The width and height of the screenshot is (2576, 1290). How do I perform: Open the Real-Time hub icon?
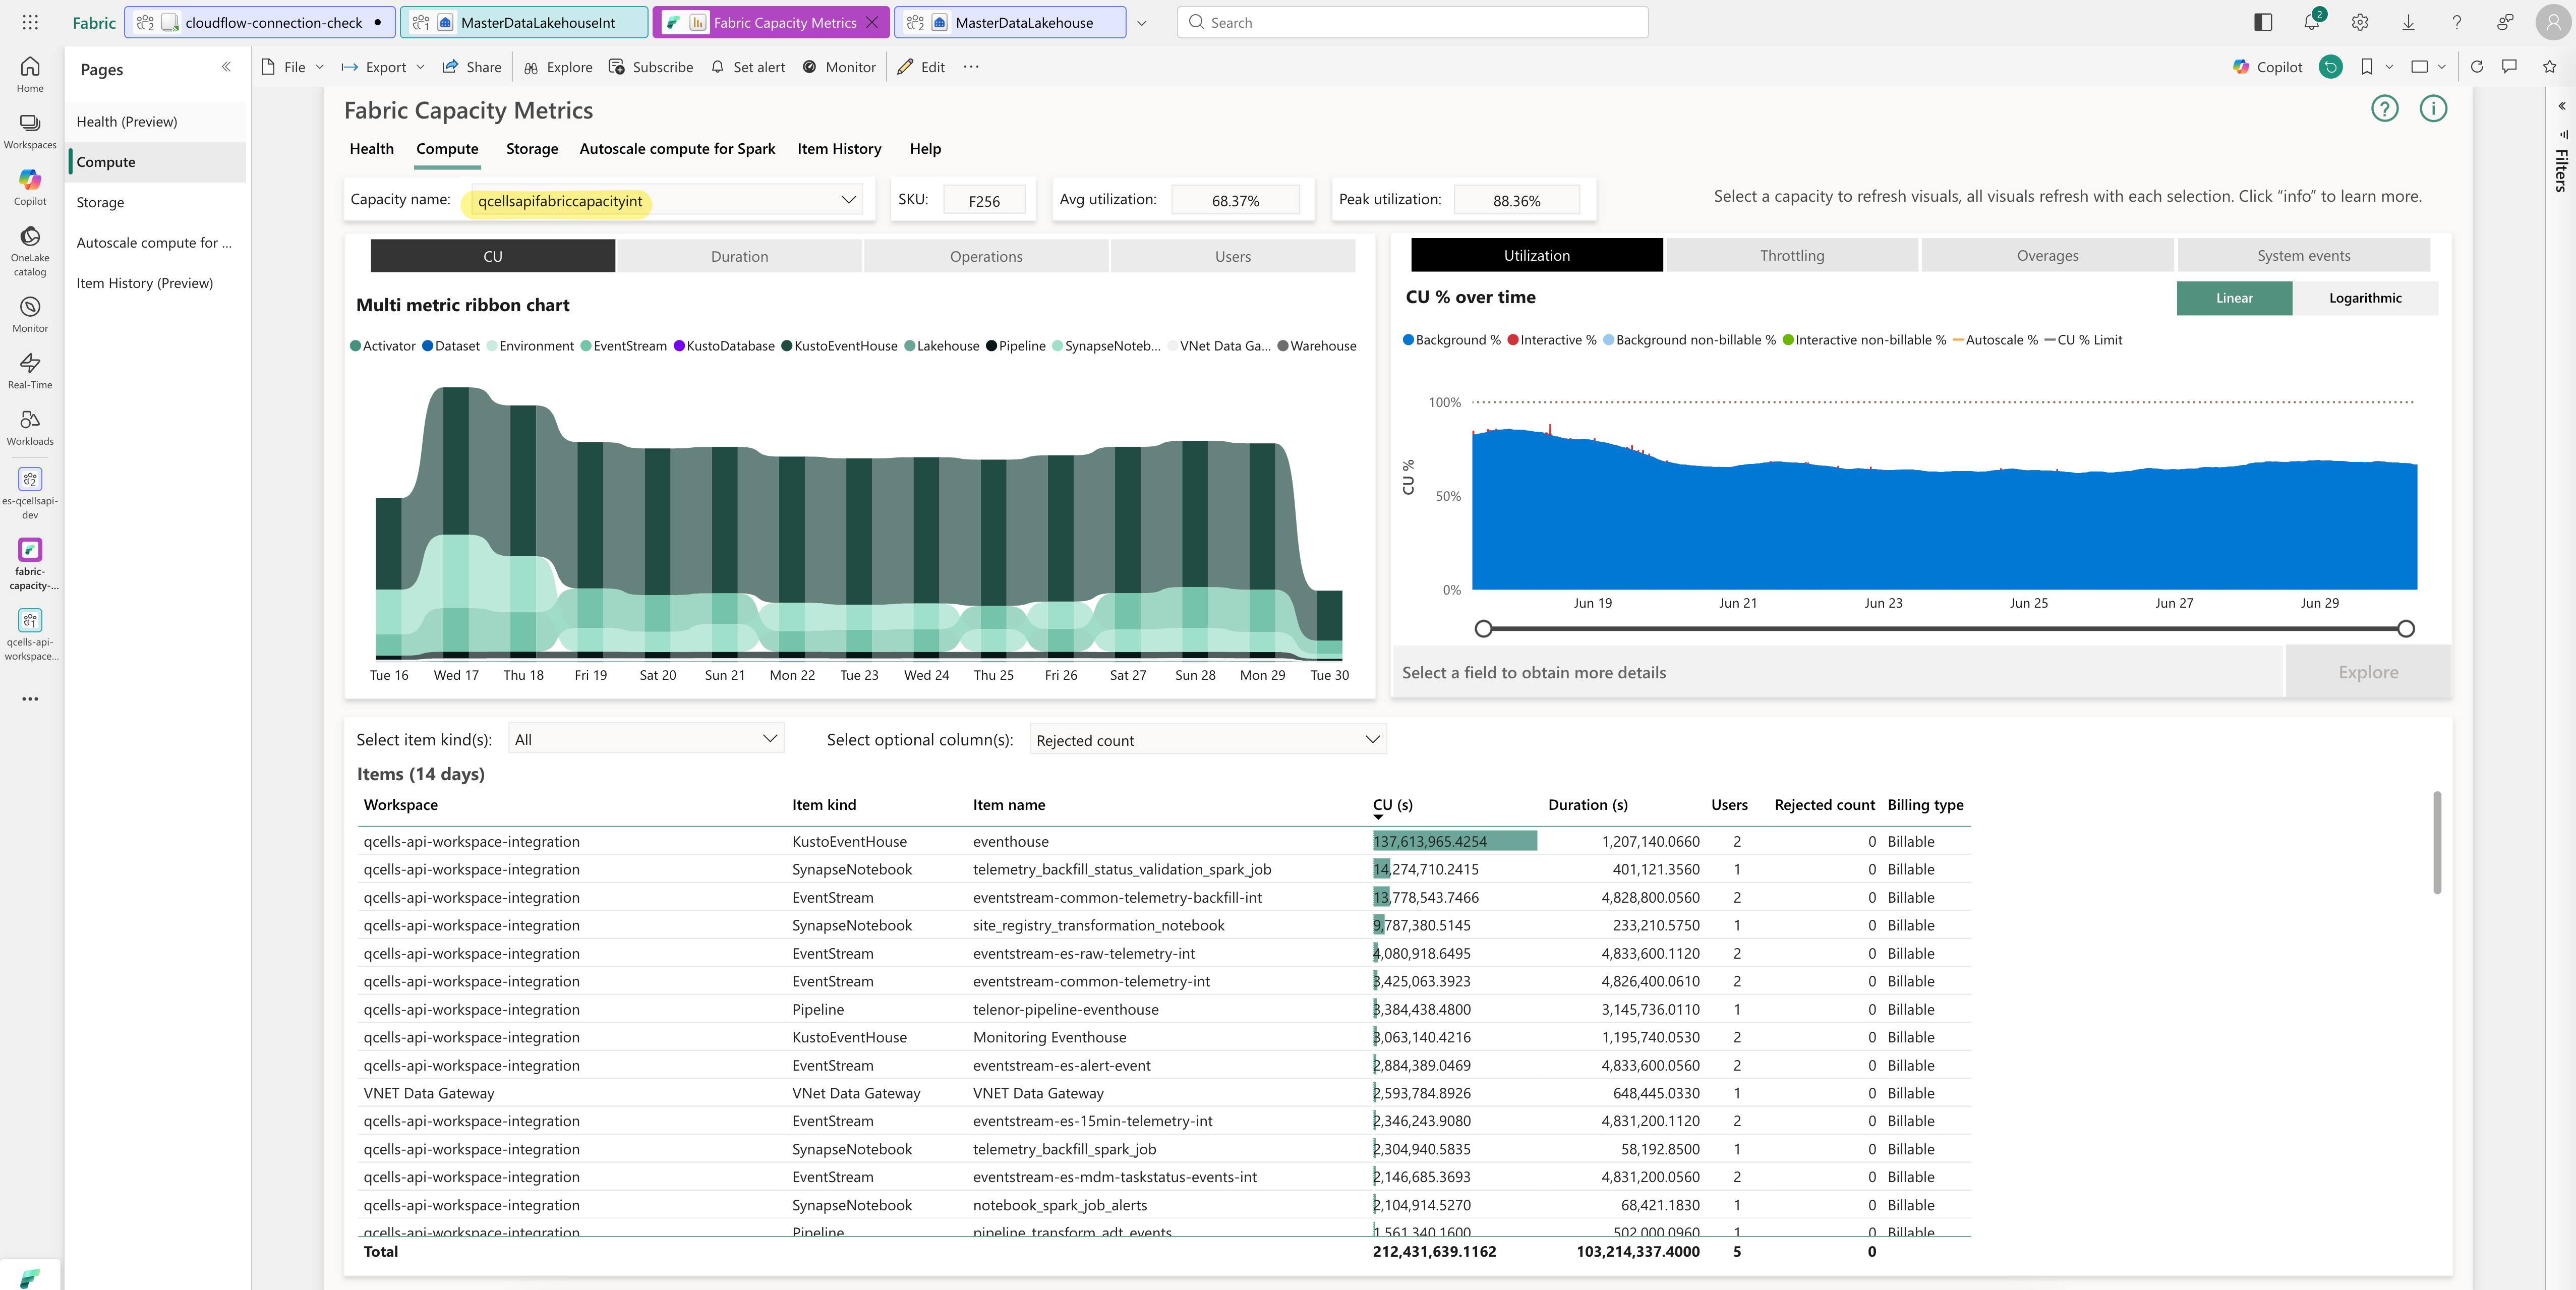(x=30, y=370)
